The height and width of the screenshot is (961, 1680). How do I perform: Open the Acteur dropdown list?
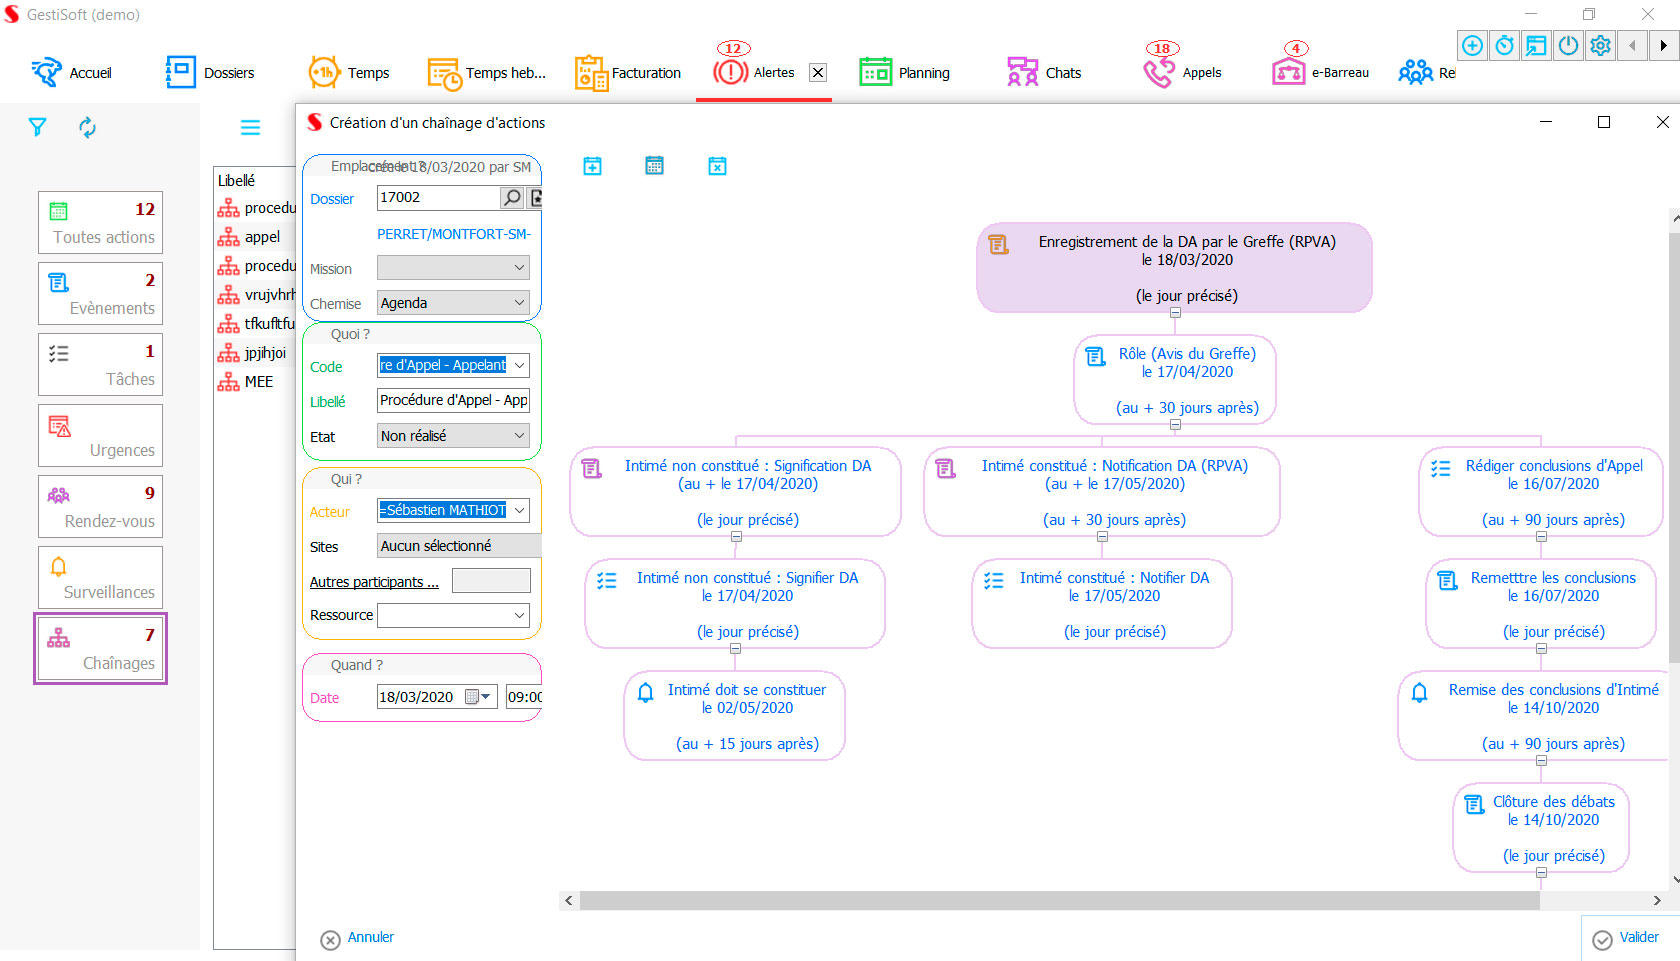(519, 510)
